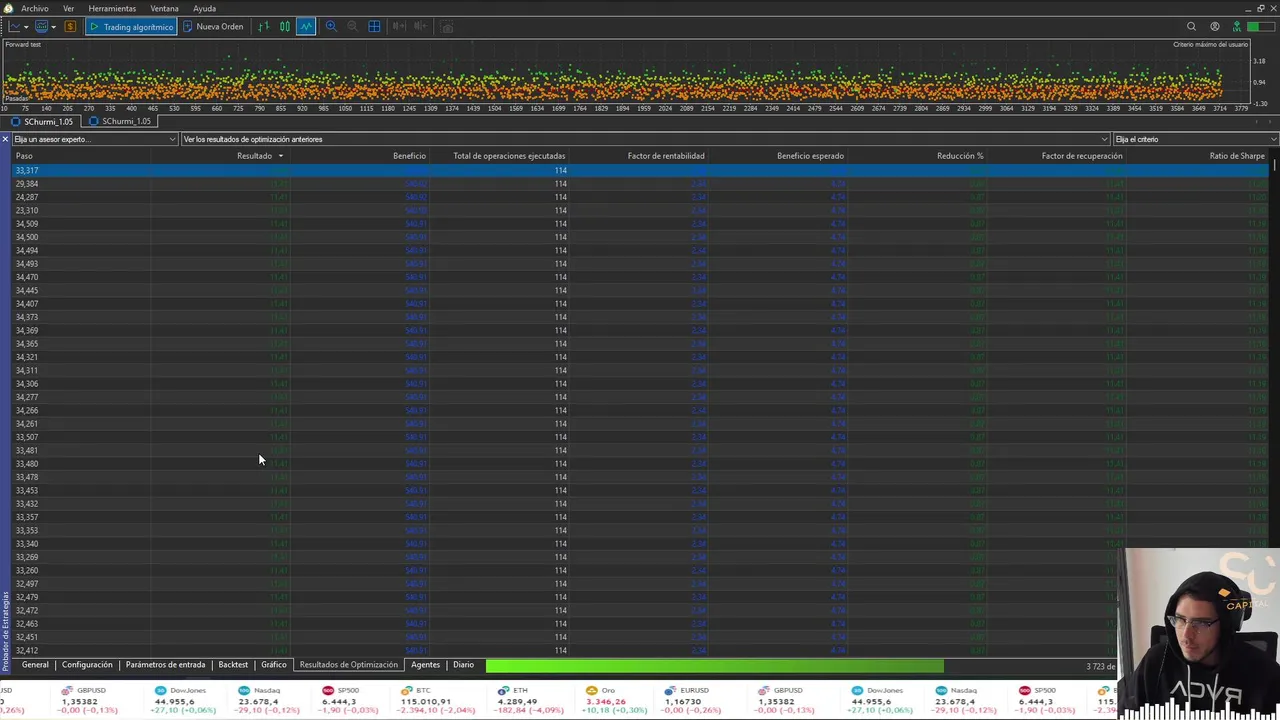
Task: Select the row with Paso 33,481
Action: (x=640, y=450)
